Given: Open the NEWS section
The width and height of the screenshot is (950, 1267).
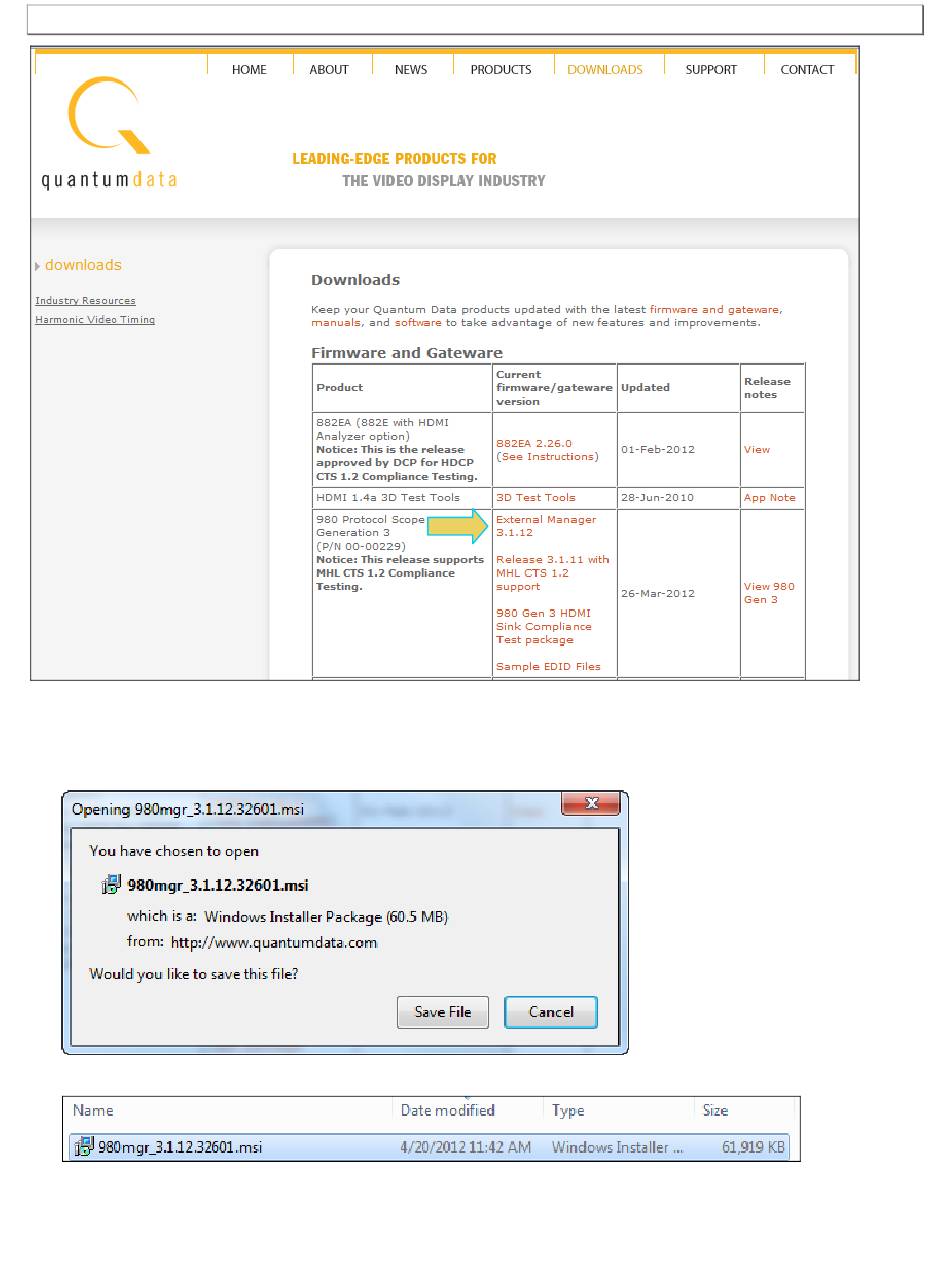Looking at the screenshot, I should (411, 70).
